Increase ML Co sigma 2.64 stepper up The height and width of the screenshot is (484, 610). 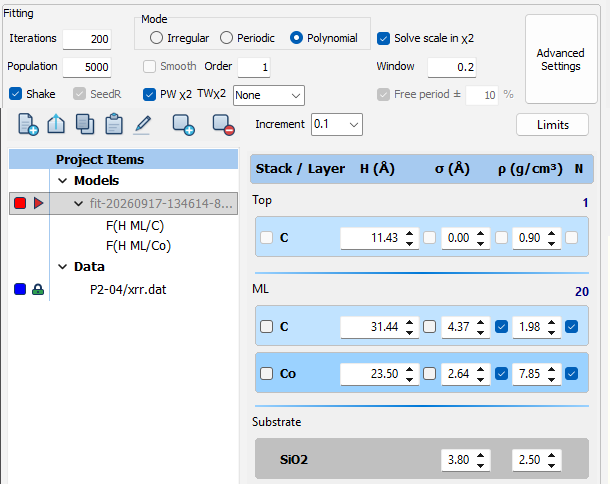[480, 369]
